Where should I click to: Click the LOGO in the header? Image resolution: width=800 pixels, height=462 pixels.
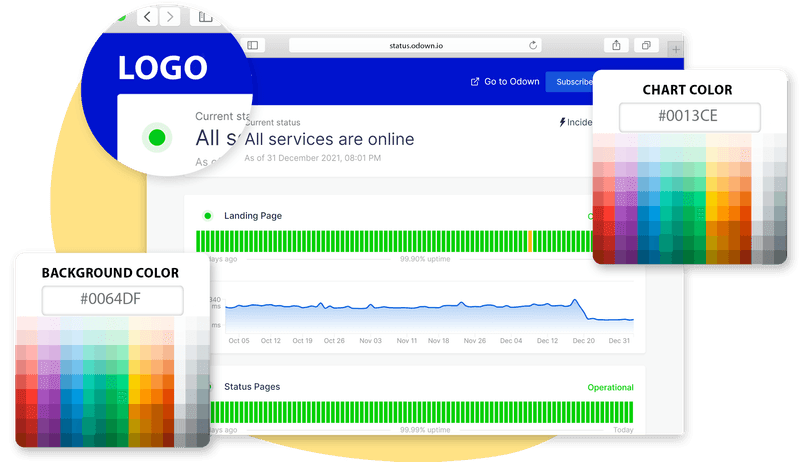[x=162, y=68]
